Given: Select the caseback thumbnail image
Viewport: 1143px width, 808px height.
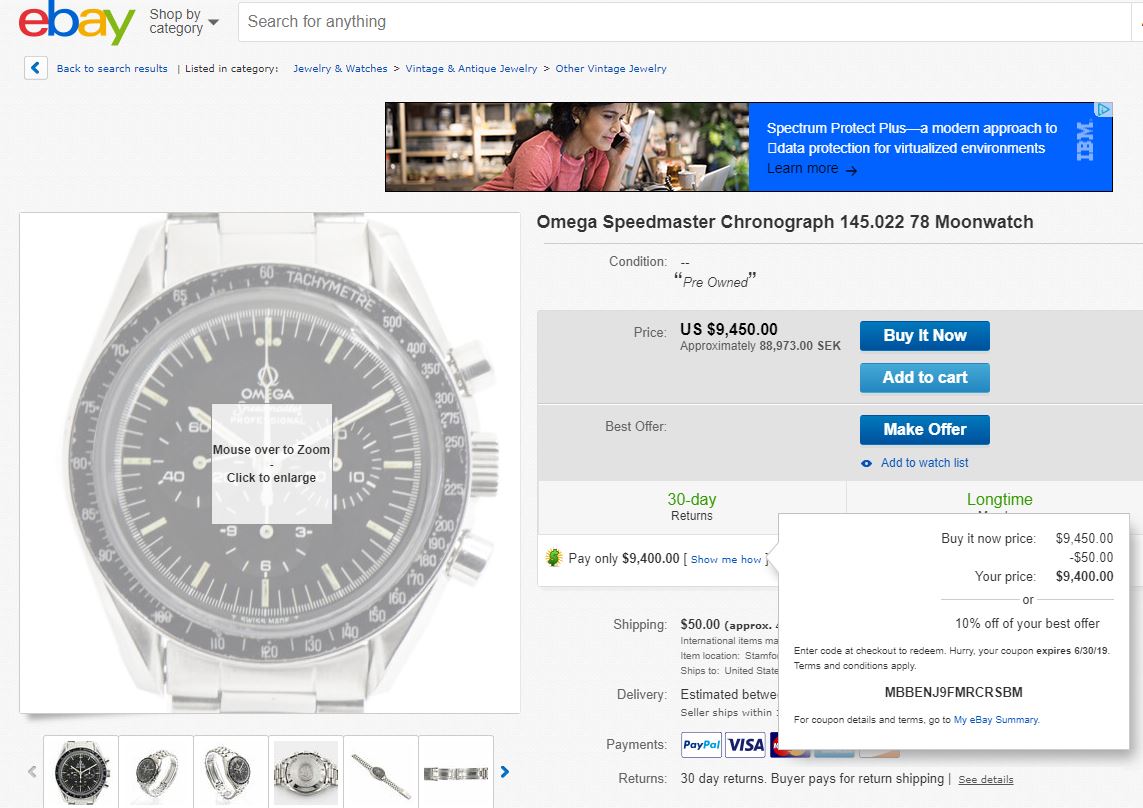Looking at the screenshot, I should (306, 772).
